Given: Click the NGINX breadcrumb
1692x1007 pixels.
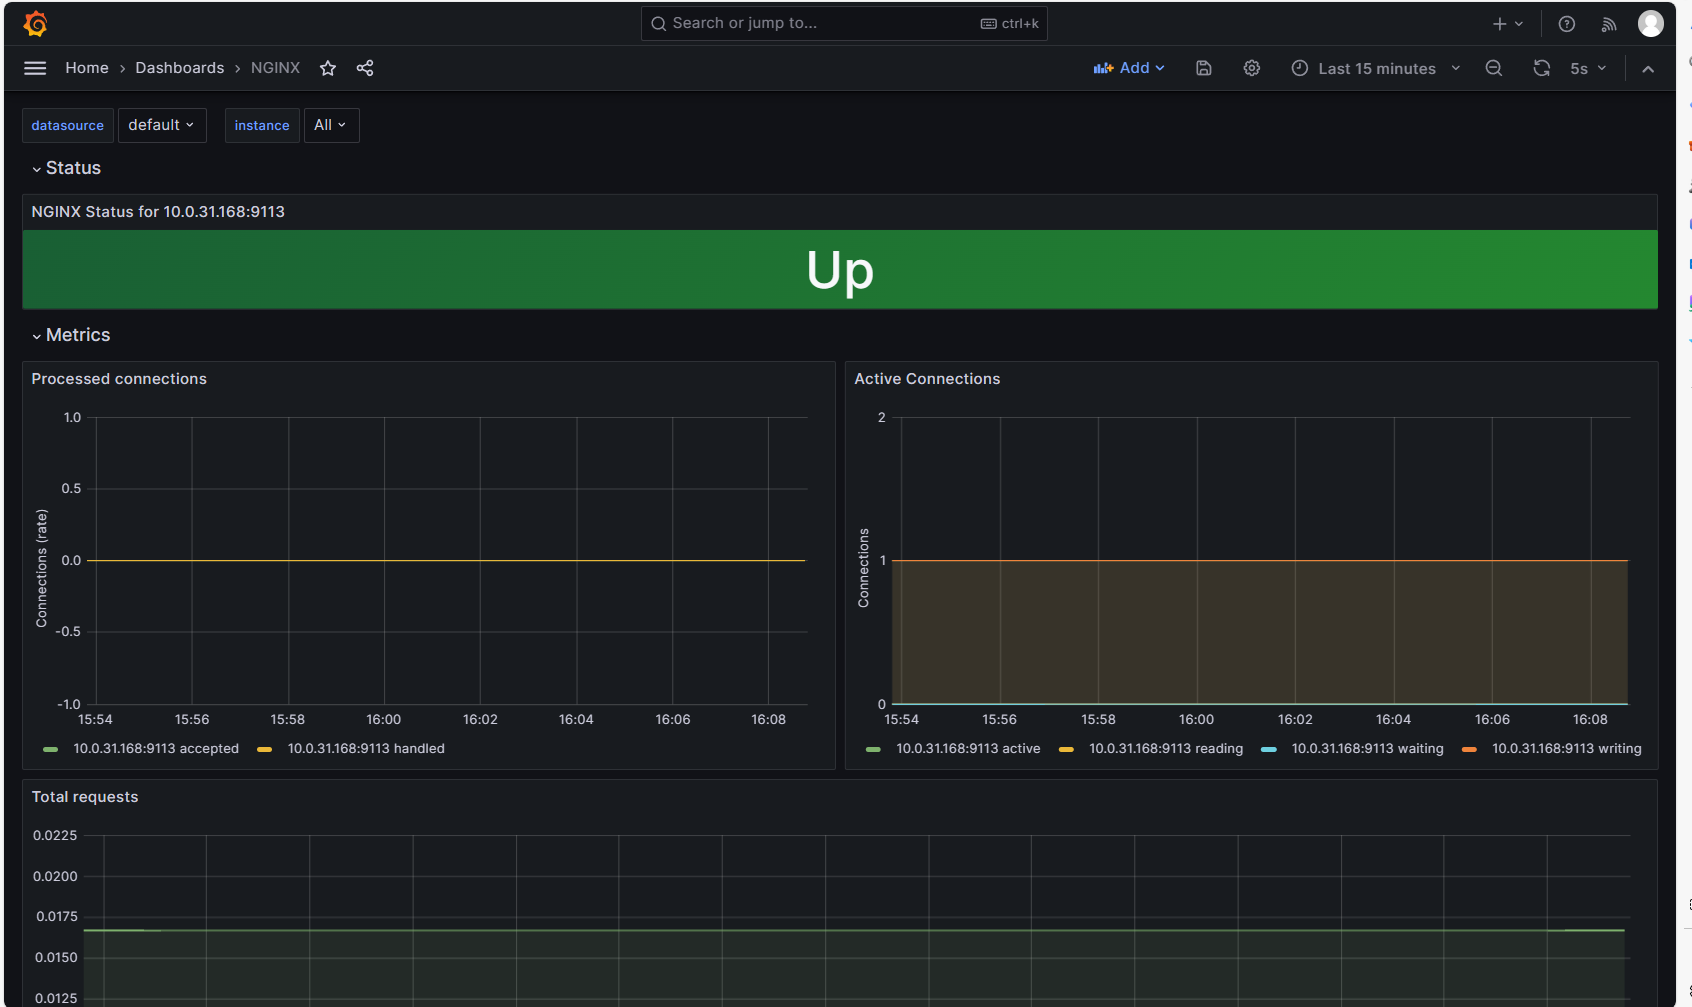Looking at the screenshot, I should click(275, 68).
